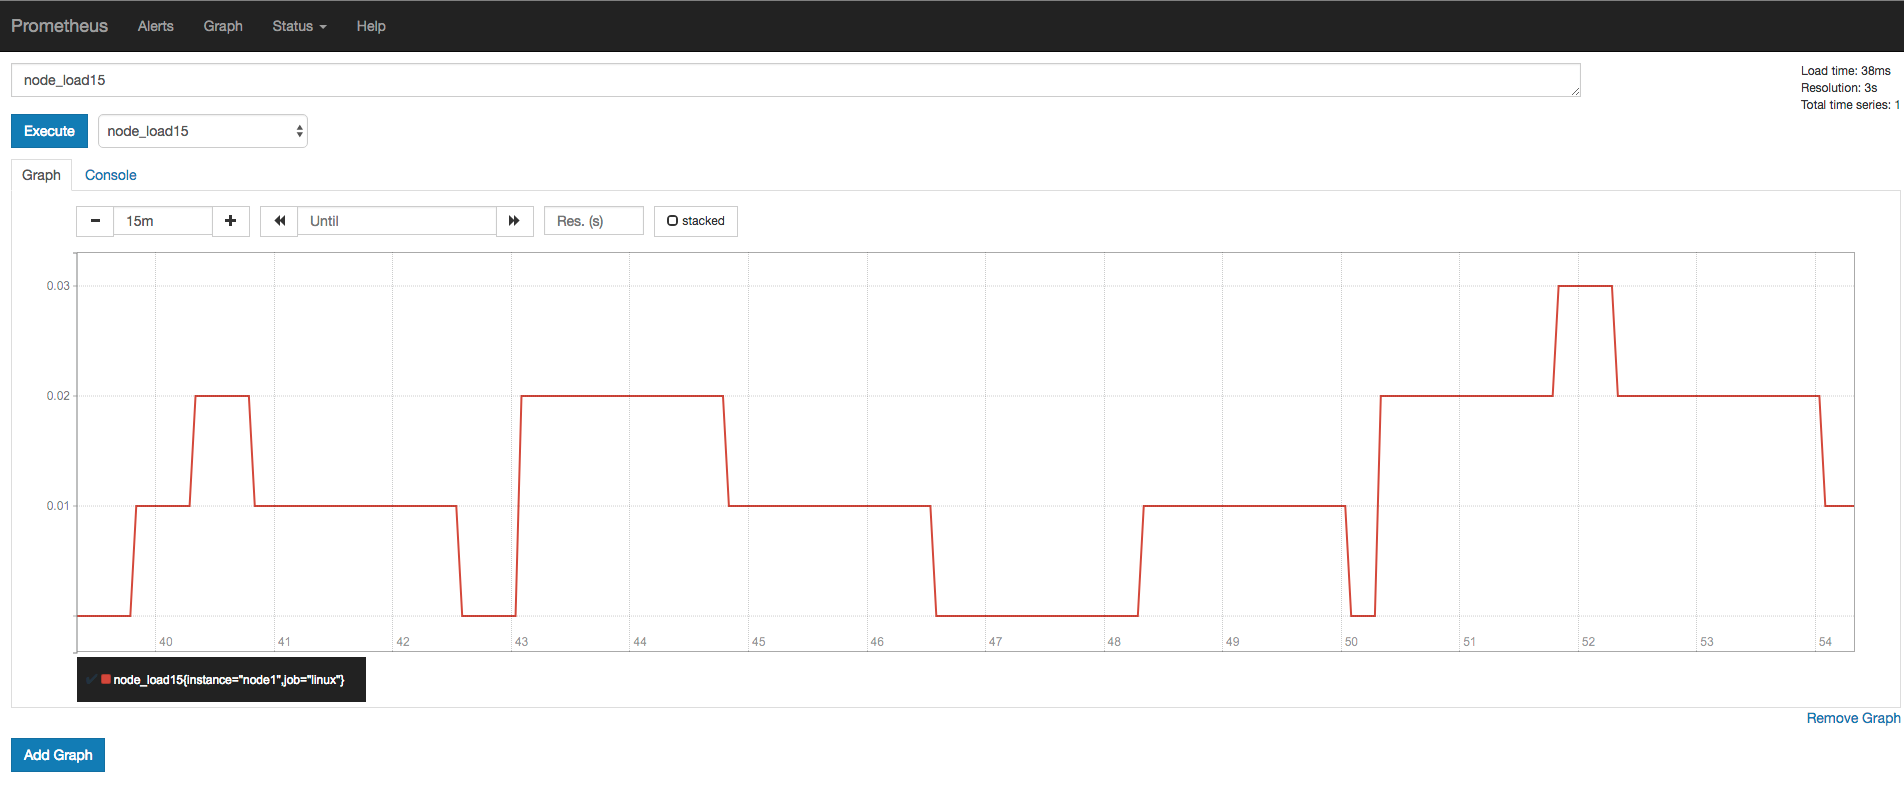Click the 0.01 y-axis label
The image size is (1904, 788).
(58, 506)
